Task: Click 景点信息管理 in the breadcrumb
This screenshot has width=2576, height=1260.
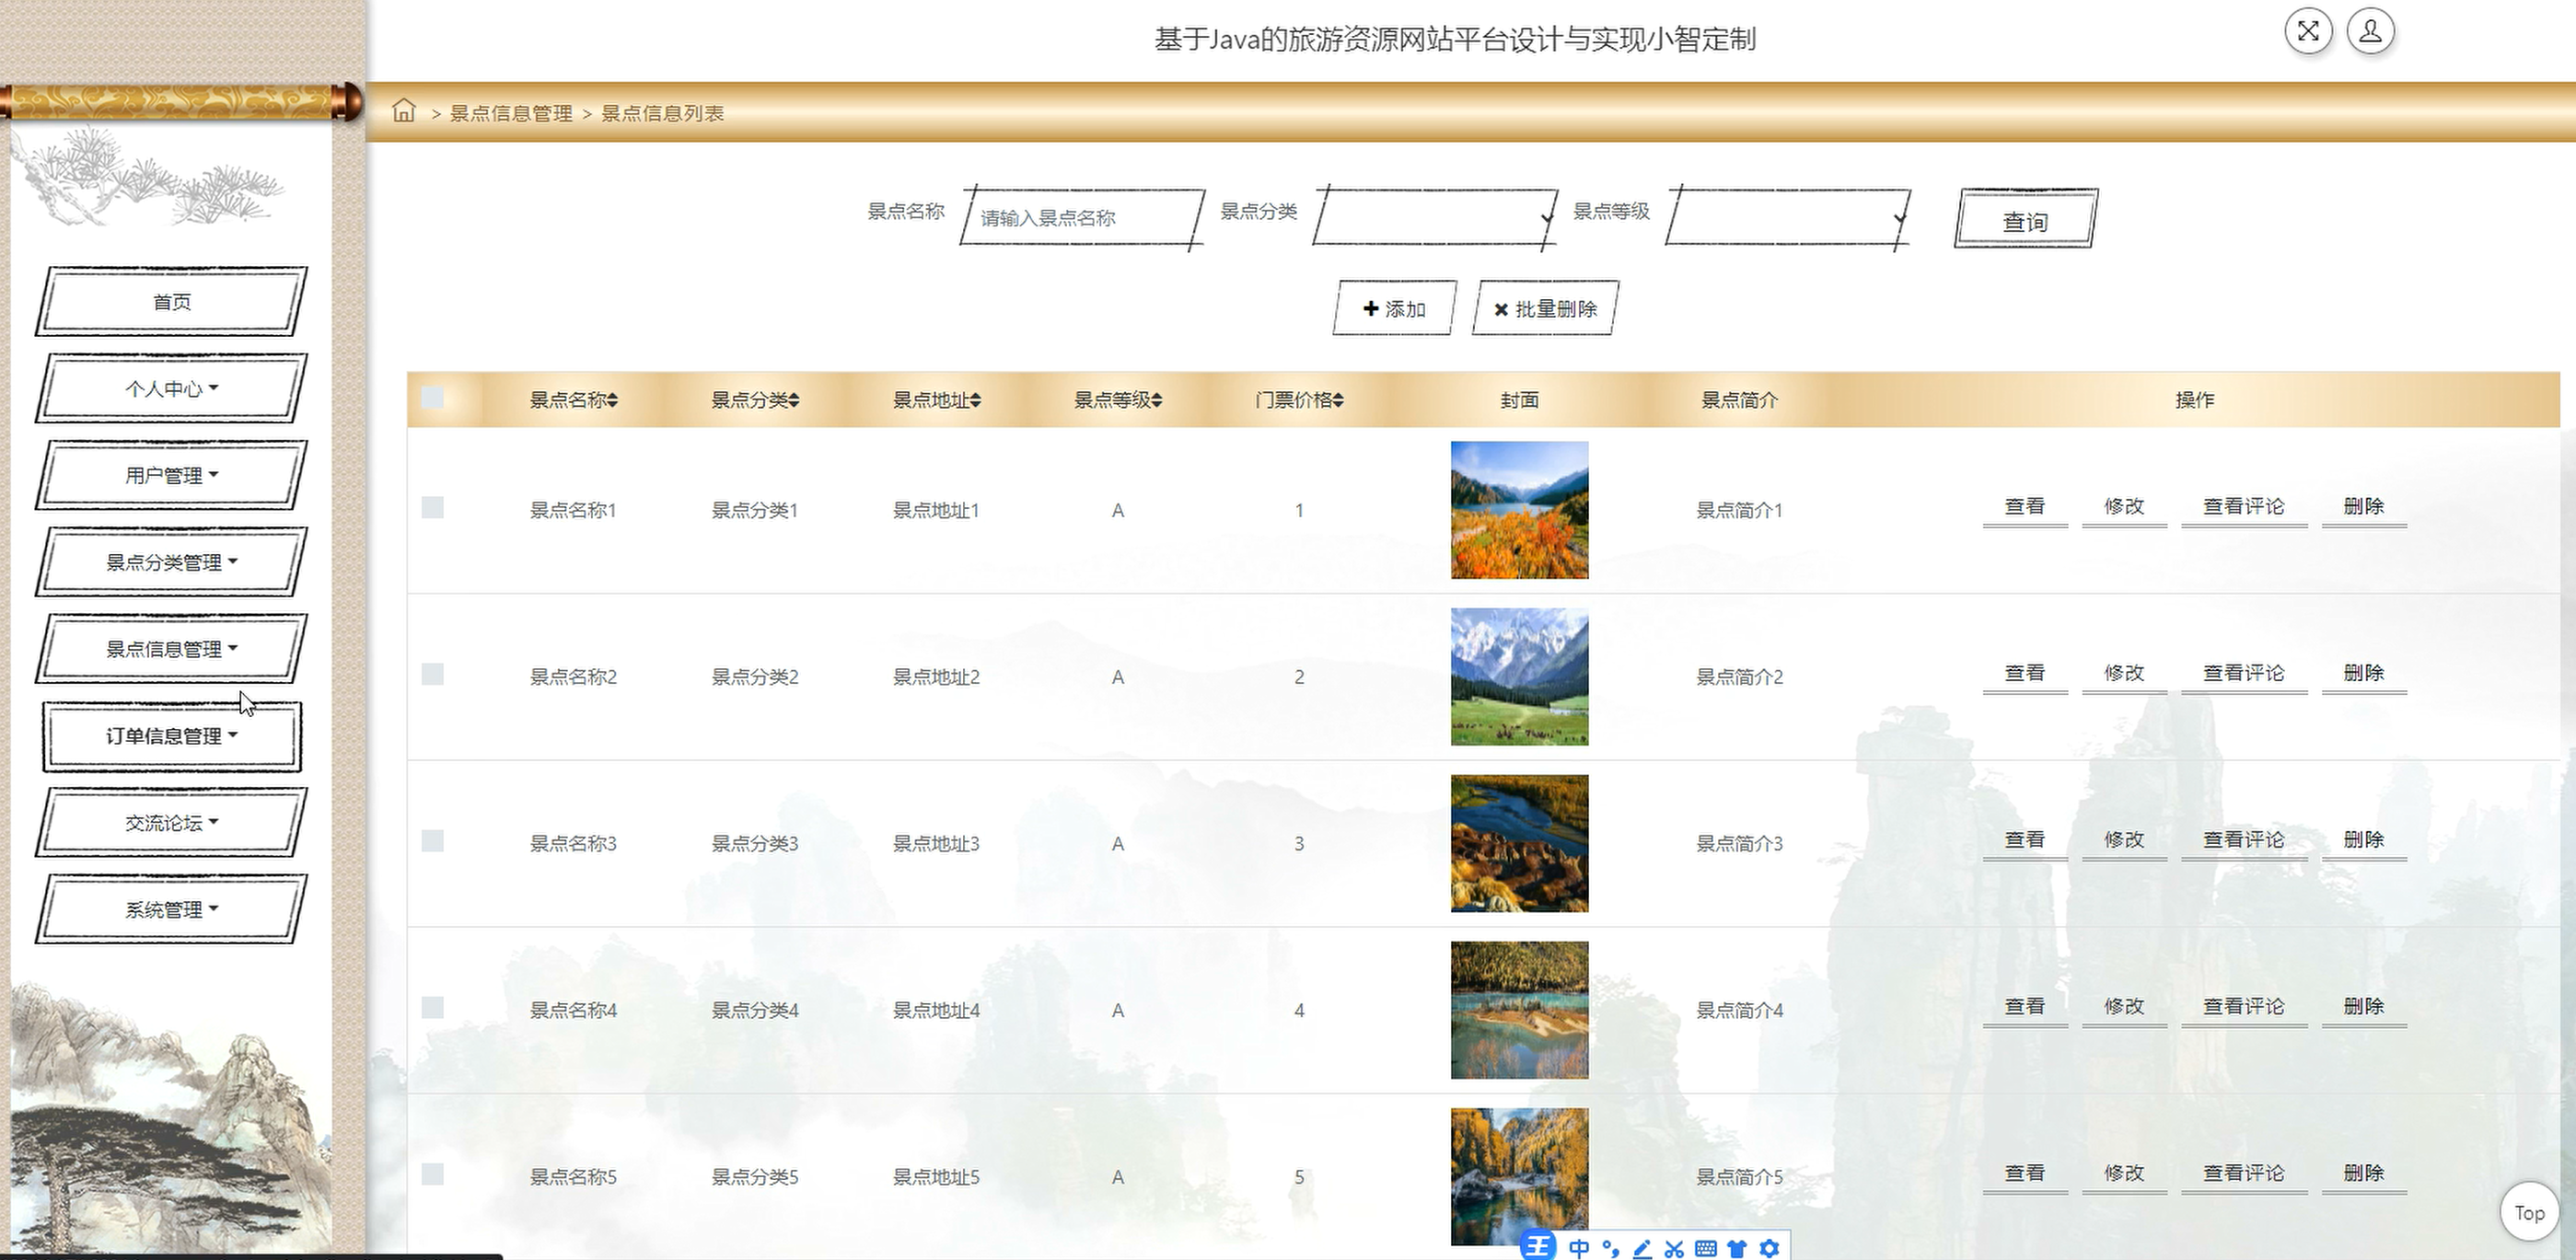Action: [510, 113]
